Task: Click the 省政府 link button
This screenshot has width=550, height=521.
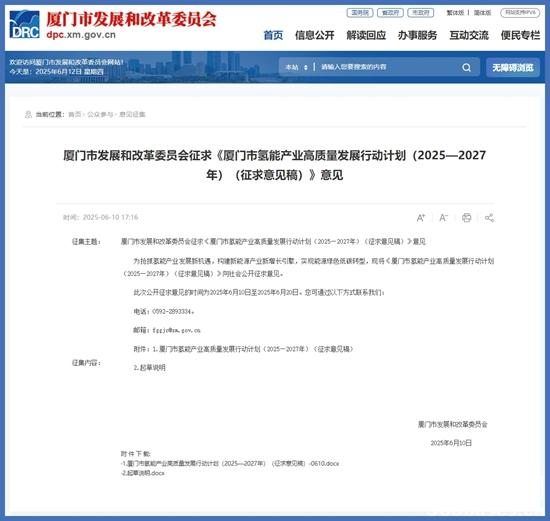Action: click(390, 13)
